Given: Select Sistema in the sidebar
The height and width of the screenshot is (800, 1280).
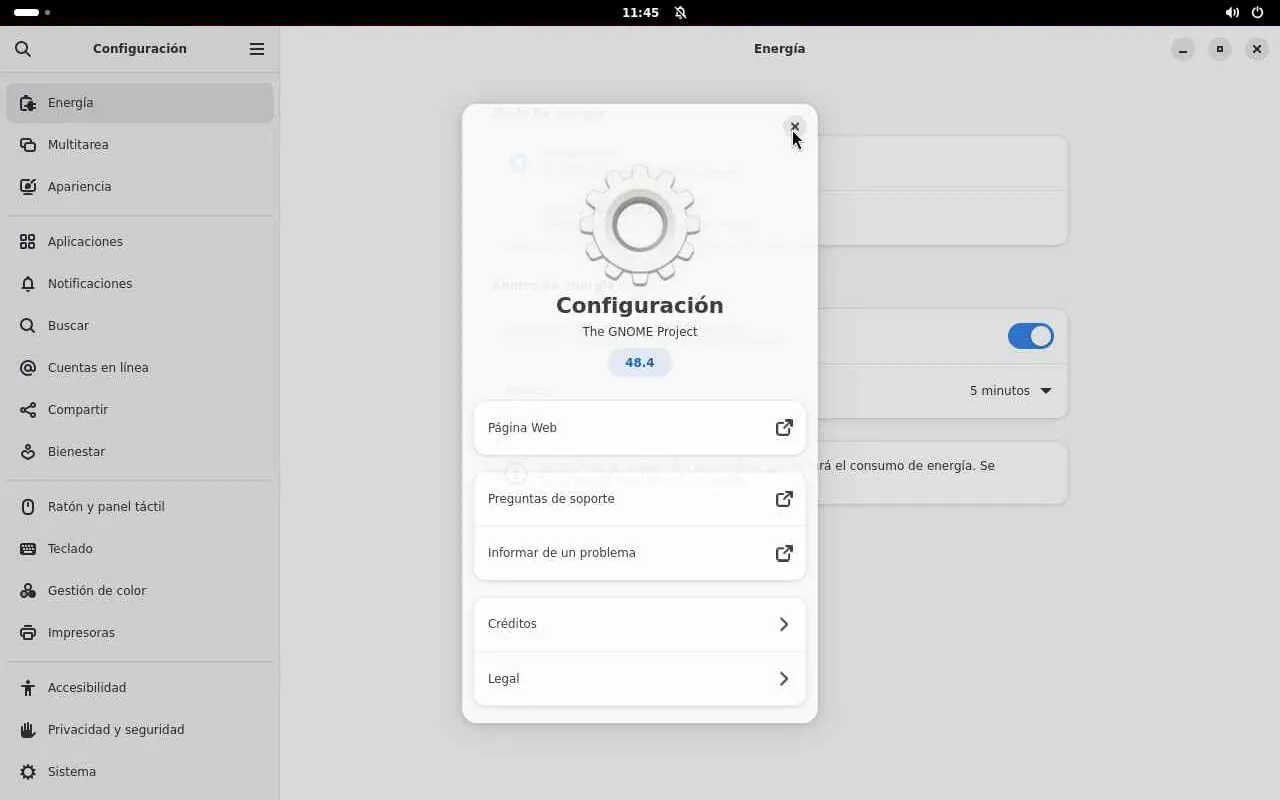Looking at the screenshot, I should pyautogui.click(x=140, y=772).
